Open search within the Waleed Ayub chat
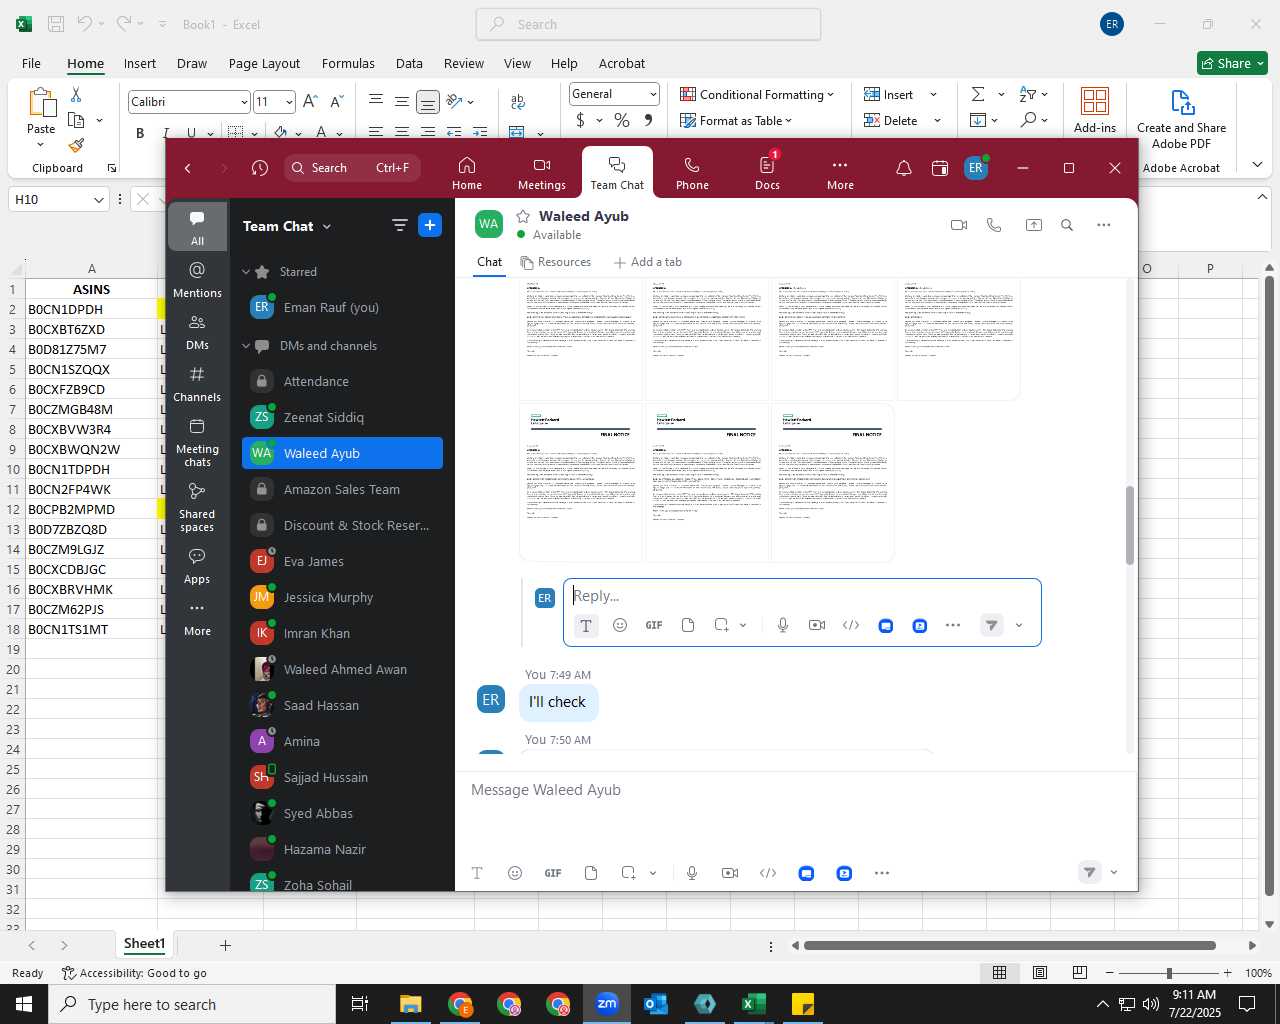The height and width of the screenshot is (1024, 1280). click(x=1067, y=225)
